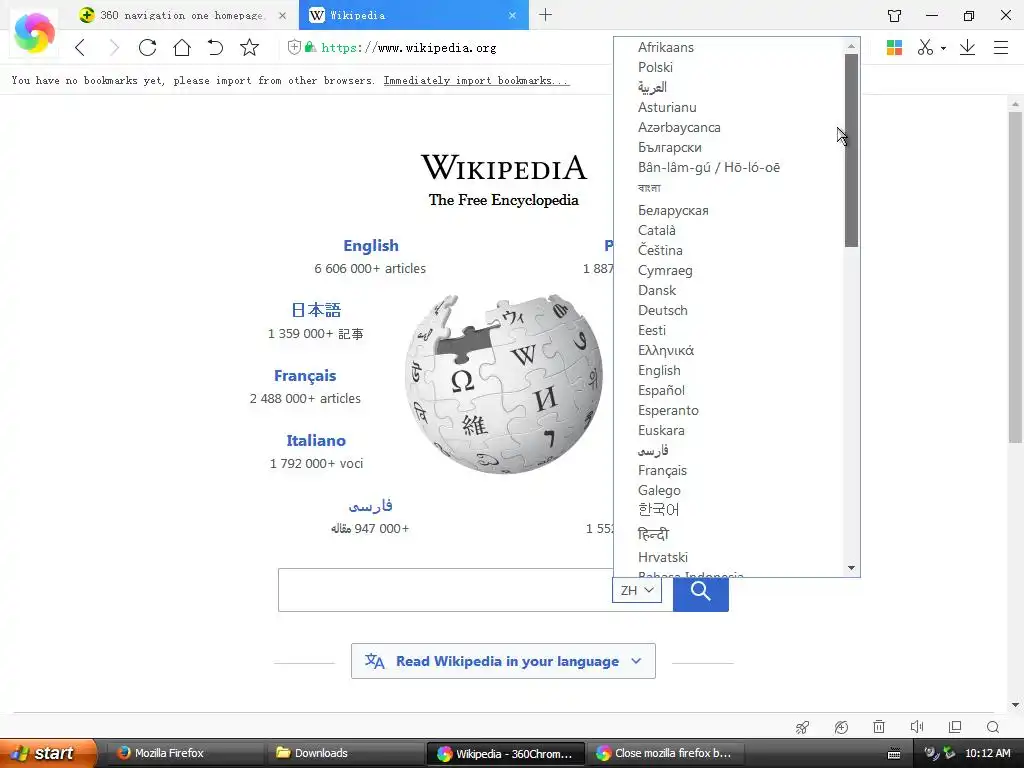Click language list scroll up arrow
This screenshot has height=768, width=1024.
coord(851,46)
